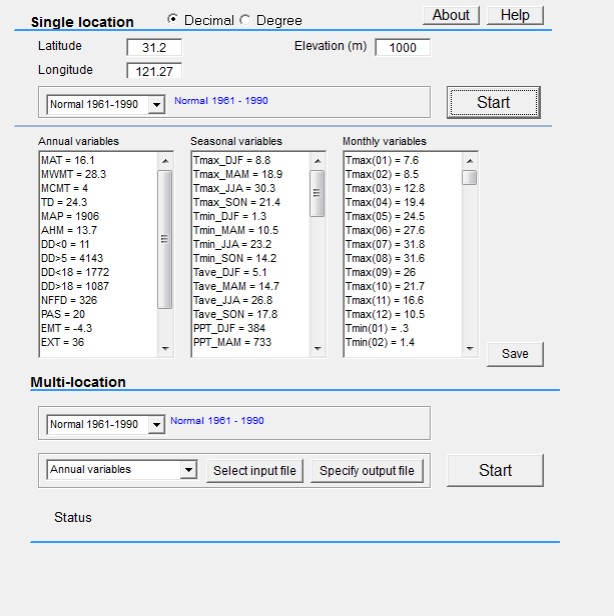Open the About dialog

tap(451, 15)
